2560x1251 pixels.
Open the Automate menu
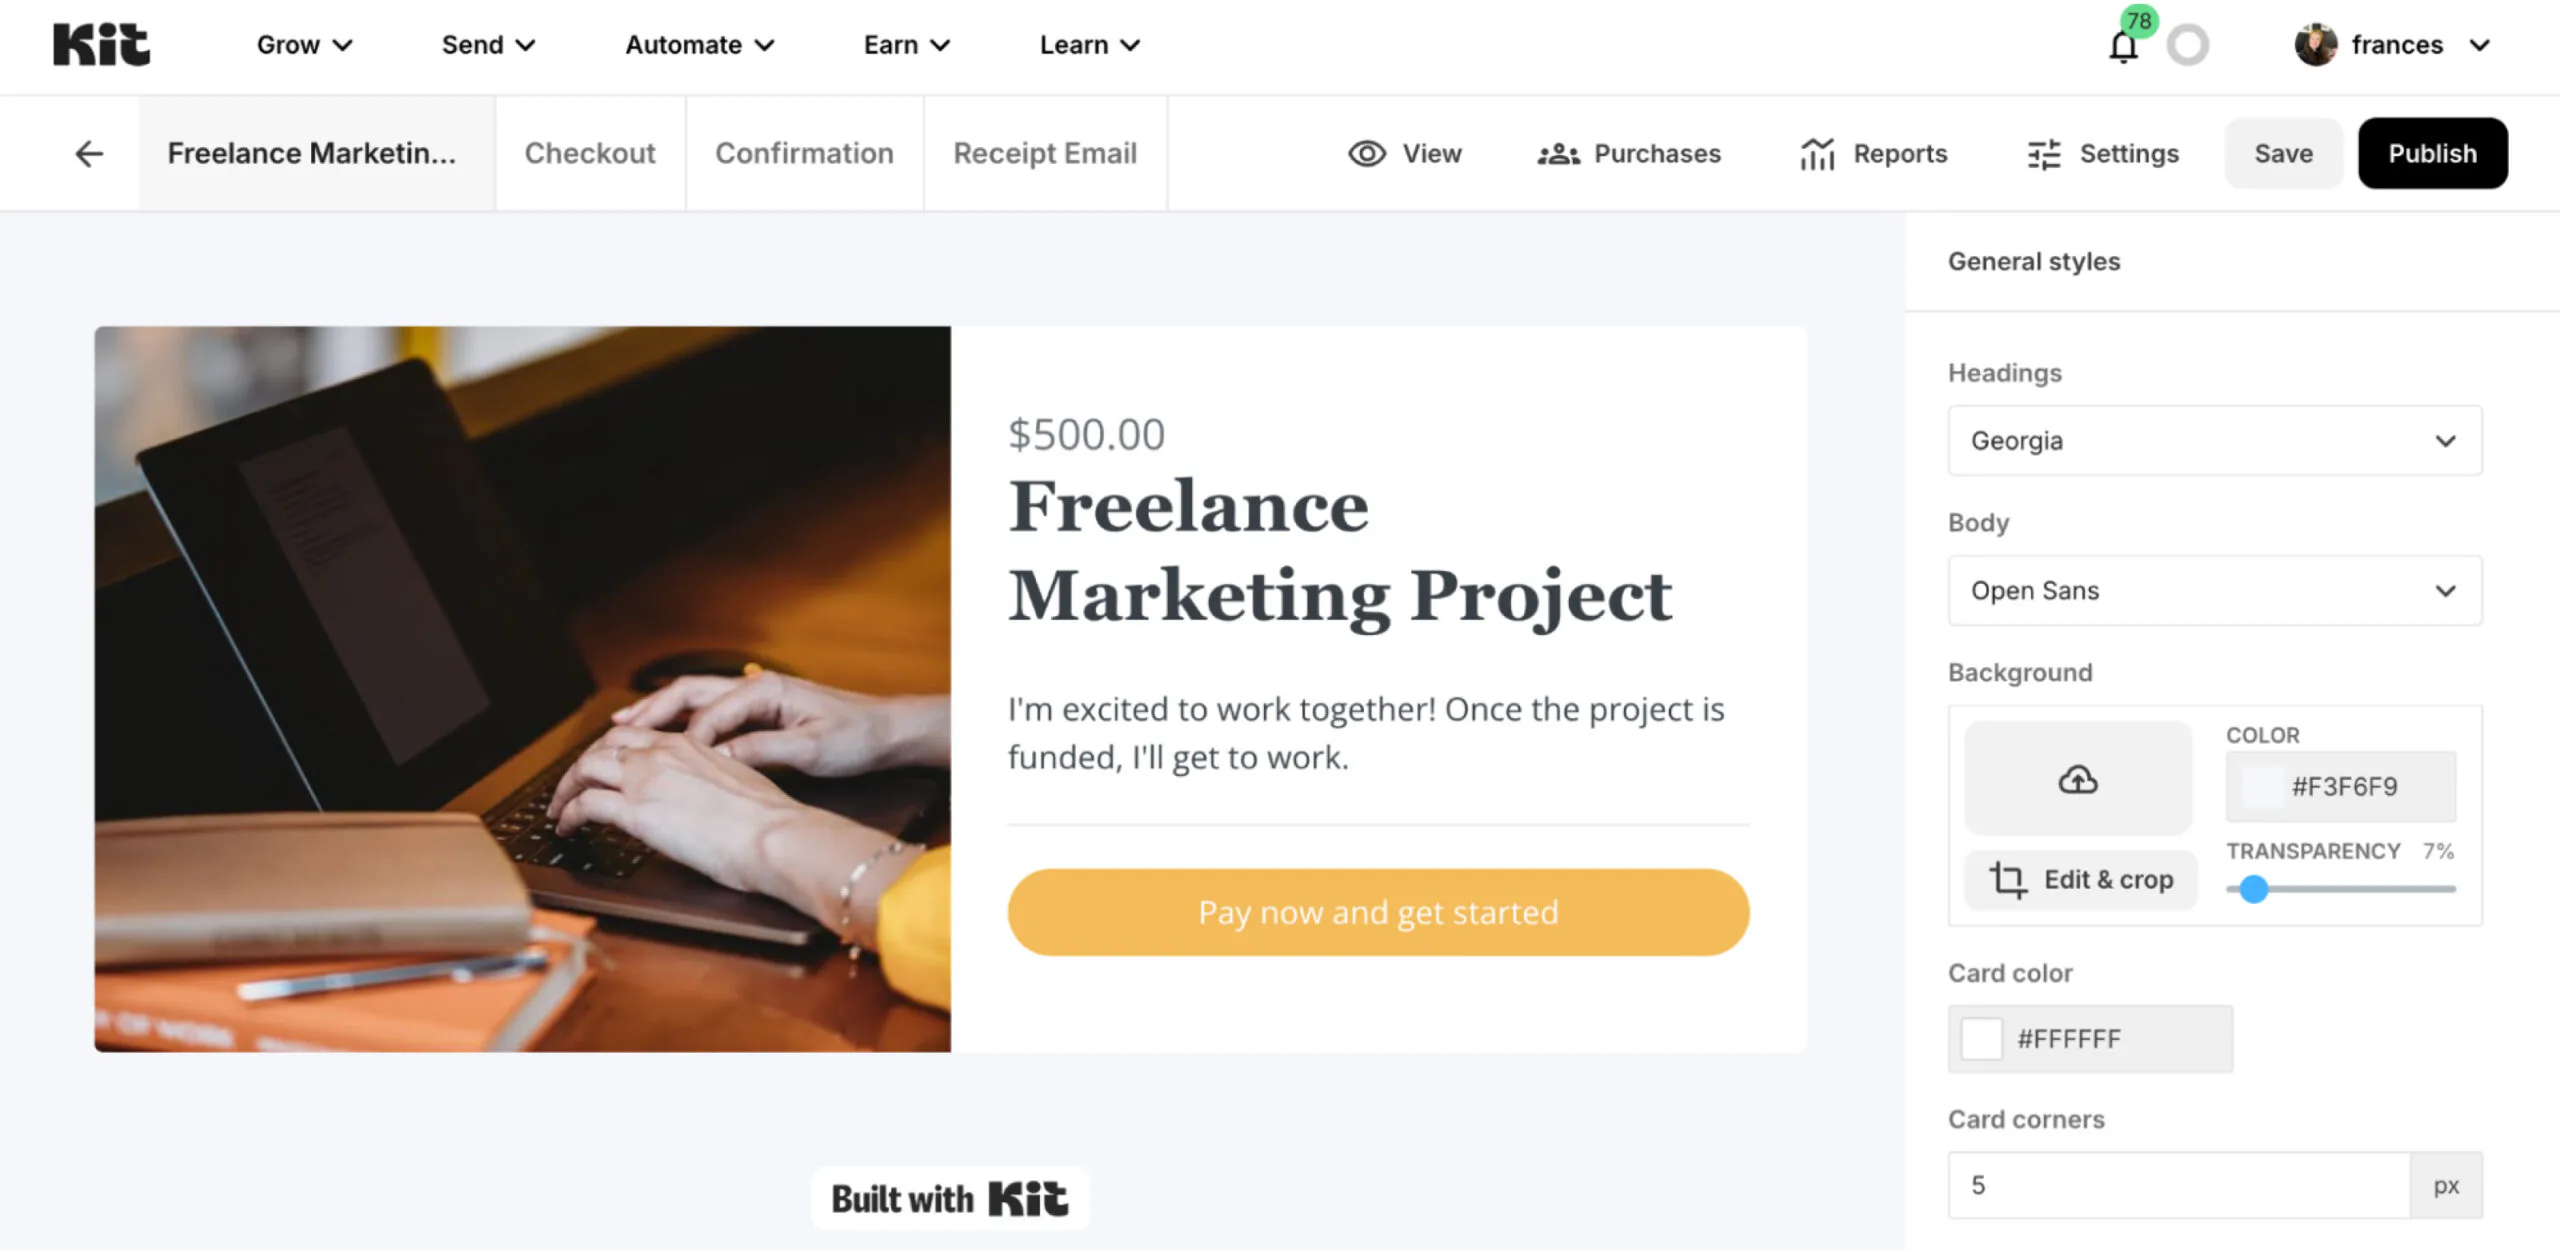[699, 45]
